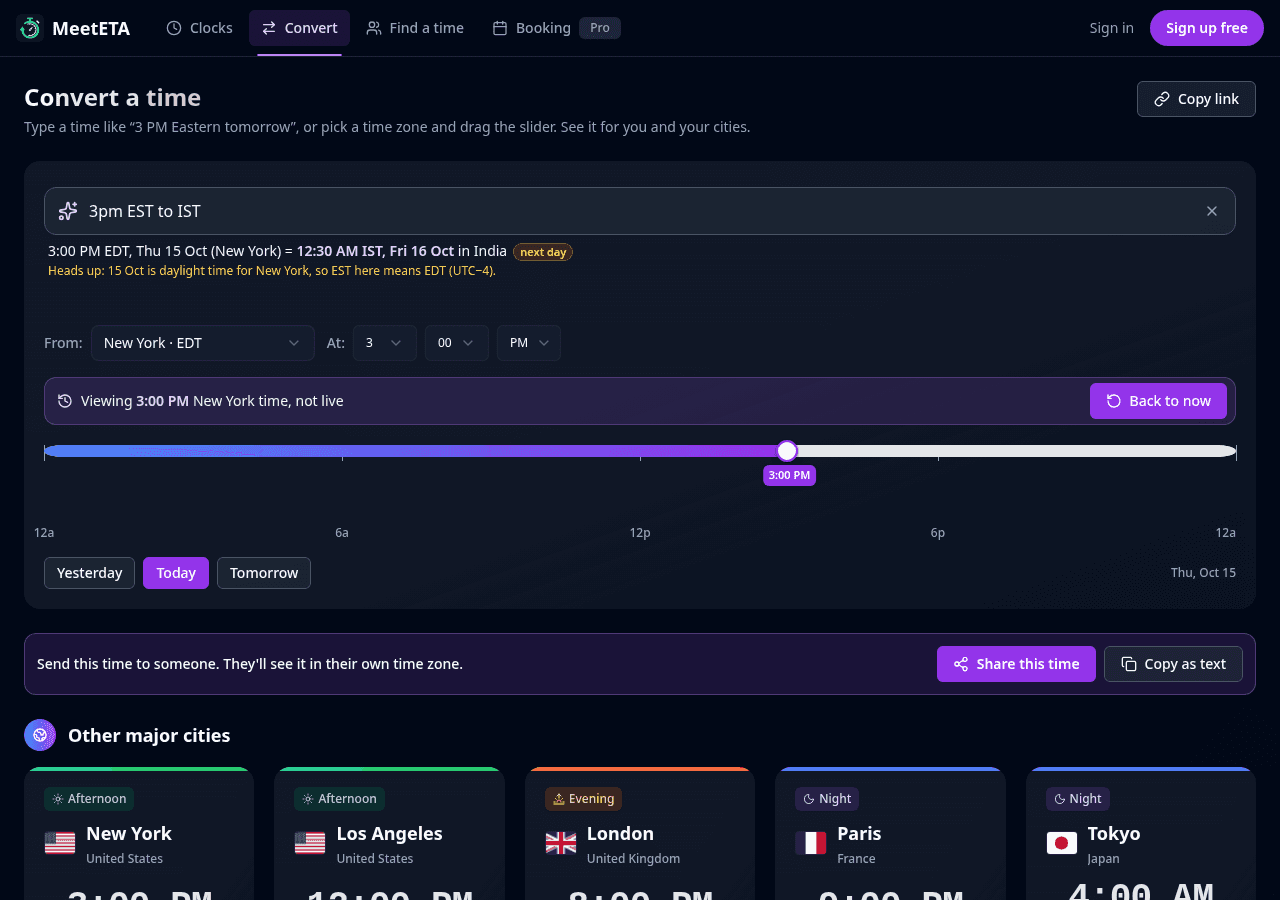The width and height of the screenshot is (1280, 900).
Task: Go to the Find a time tab
Action: coord(415,28)
